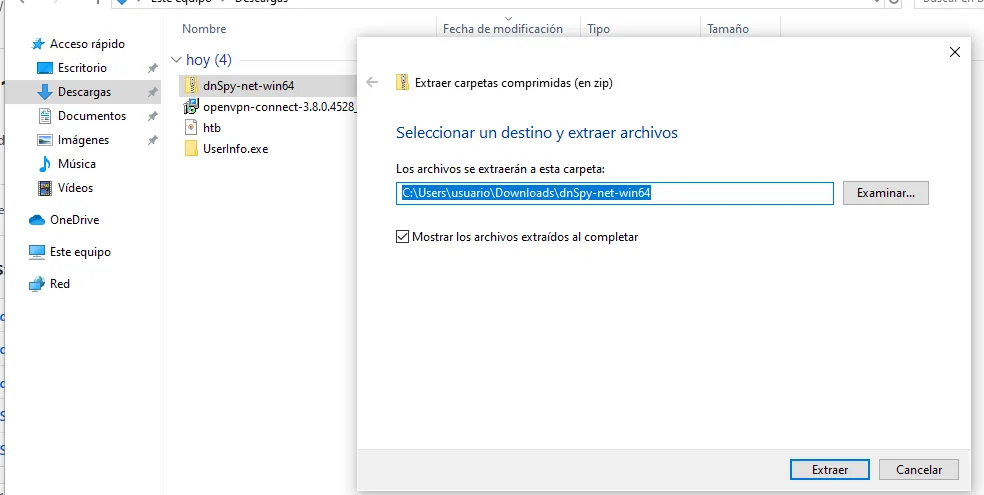Open Música in the navigation pane
The image size is (984, 495).
77,164
